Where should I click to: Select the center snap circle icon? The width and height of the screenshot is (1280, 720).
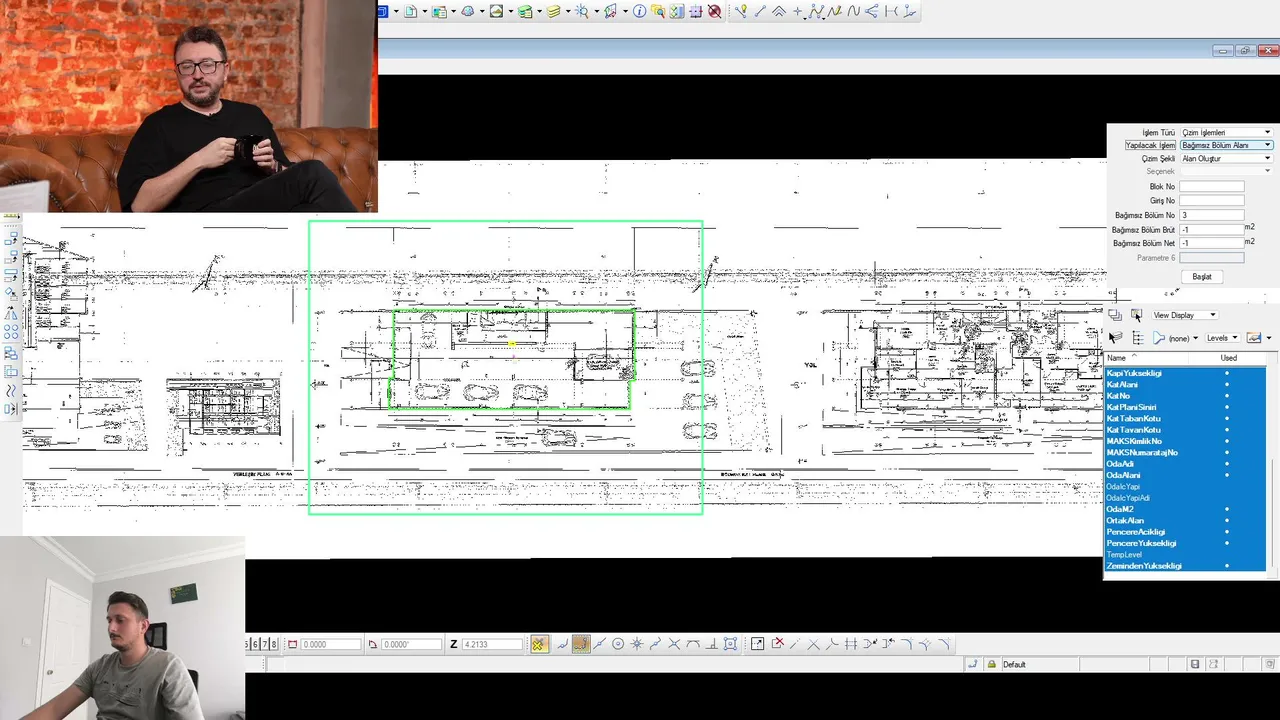click(618, 644)
